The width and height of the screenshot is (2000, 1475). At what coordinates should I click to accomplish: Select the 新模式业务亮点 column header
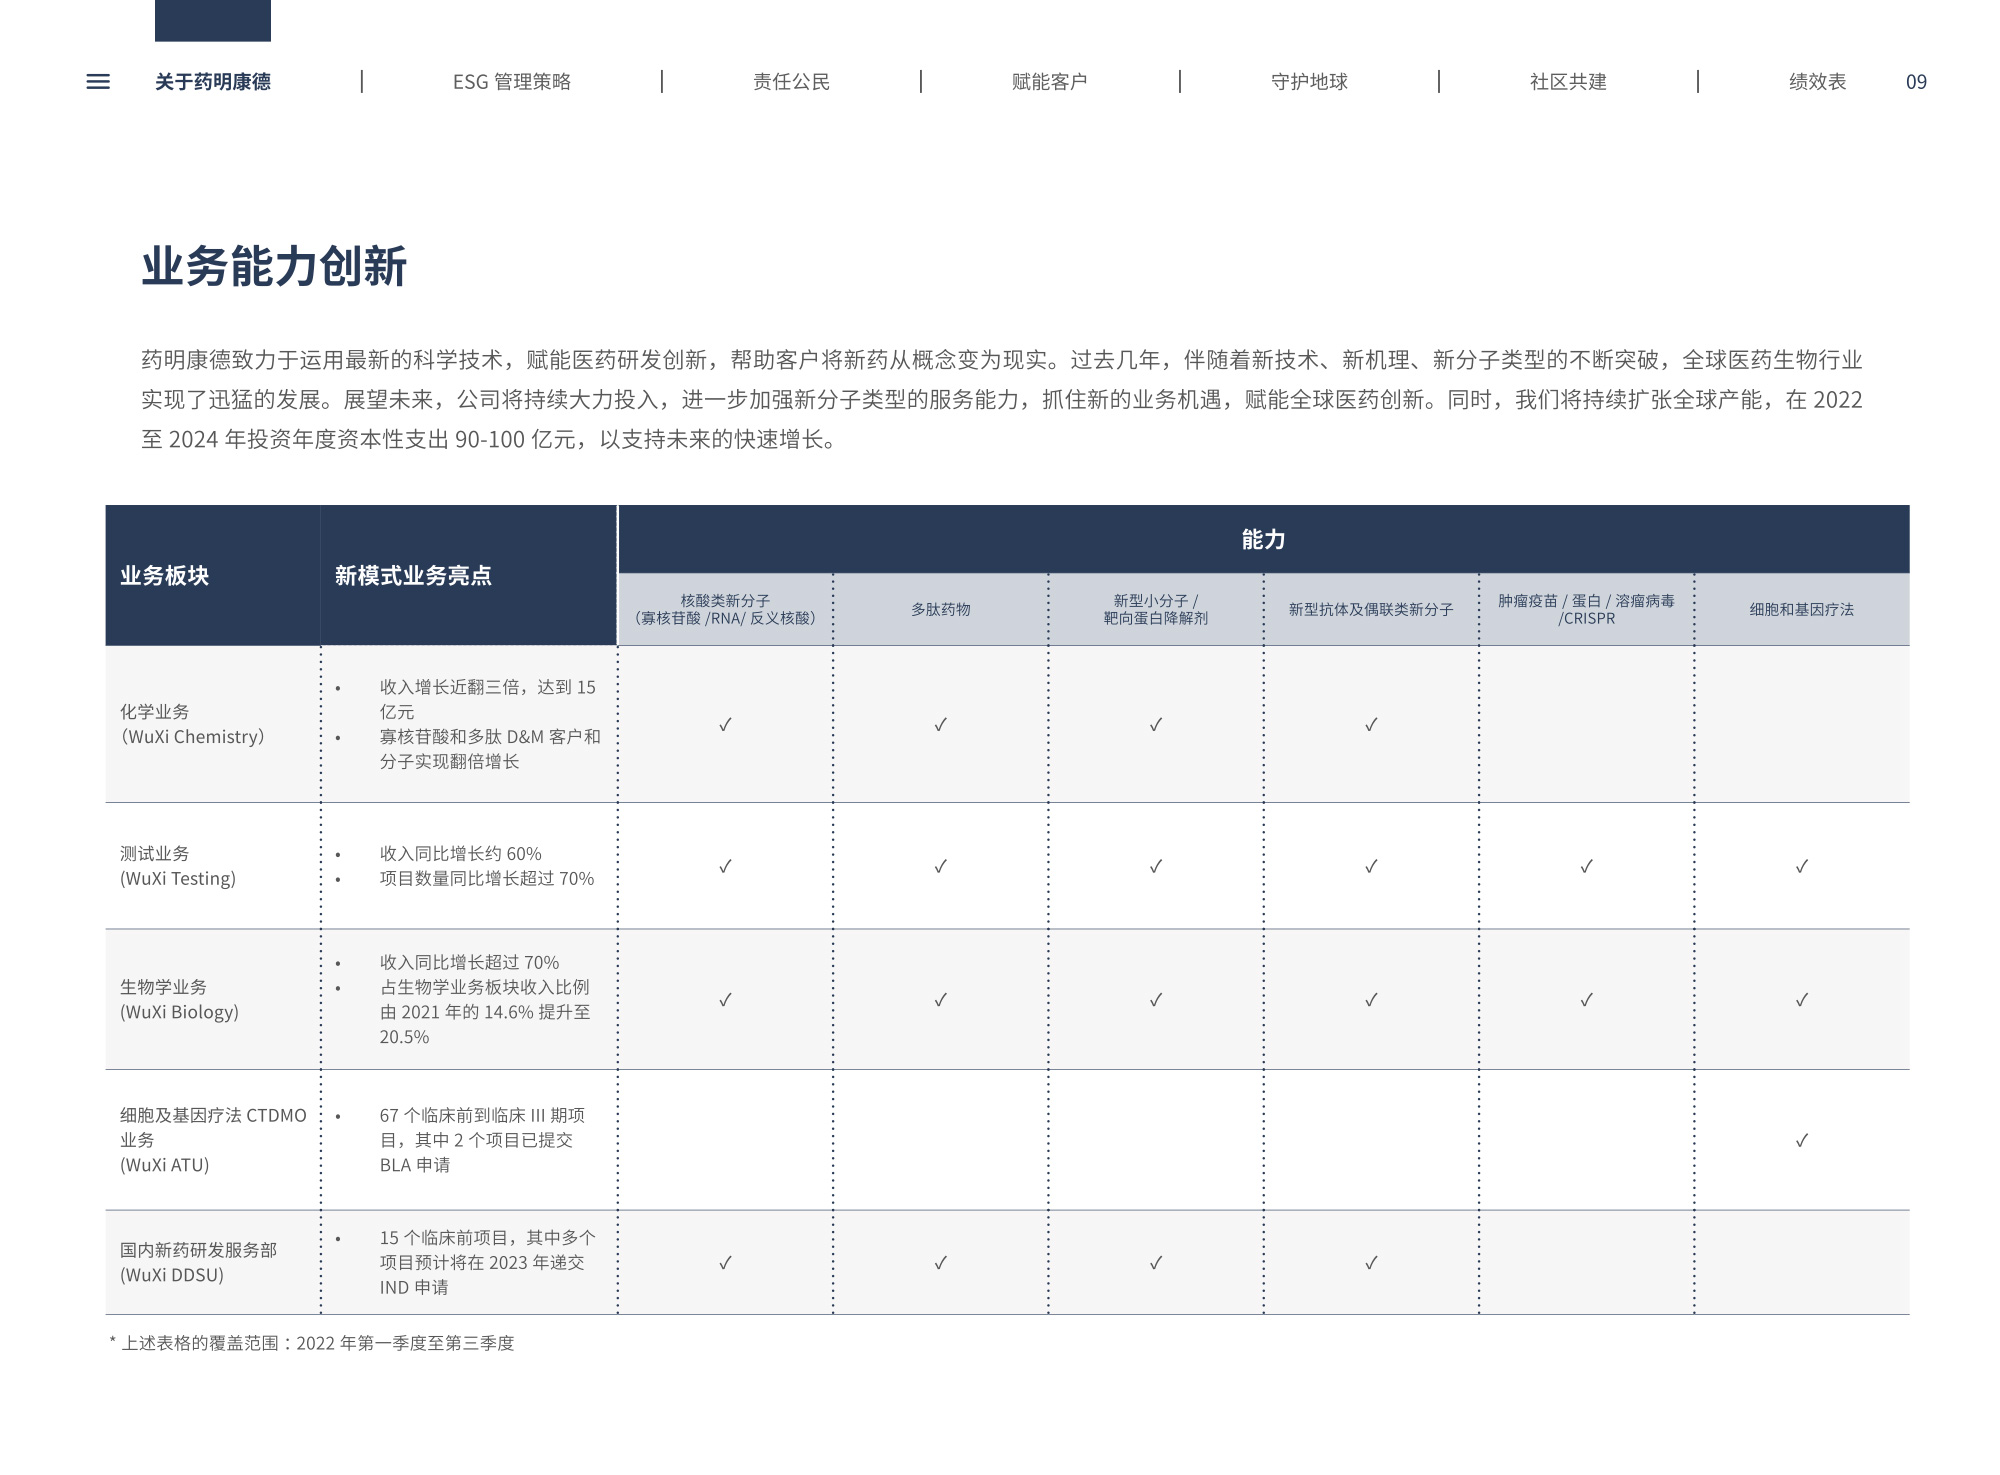click(x=413, y=576)
